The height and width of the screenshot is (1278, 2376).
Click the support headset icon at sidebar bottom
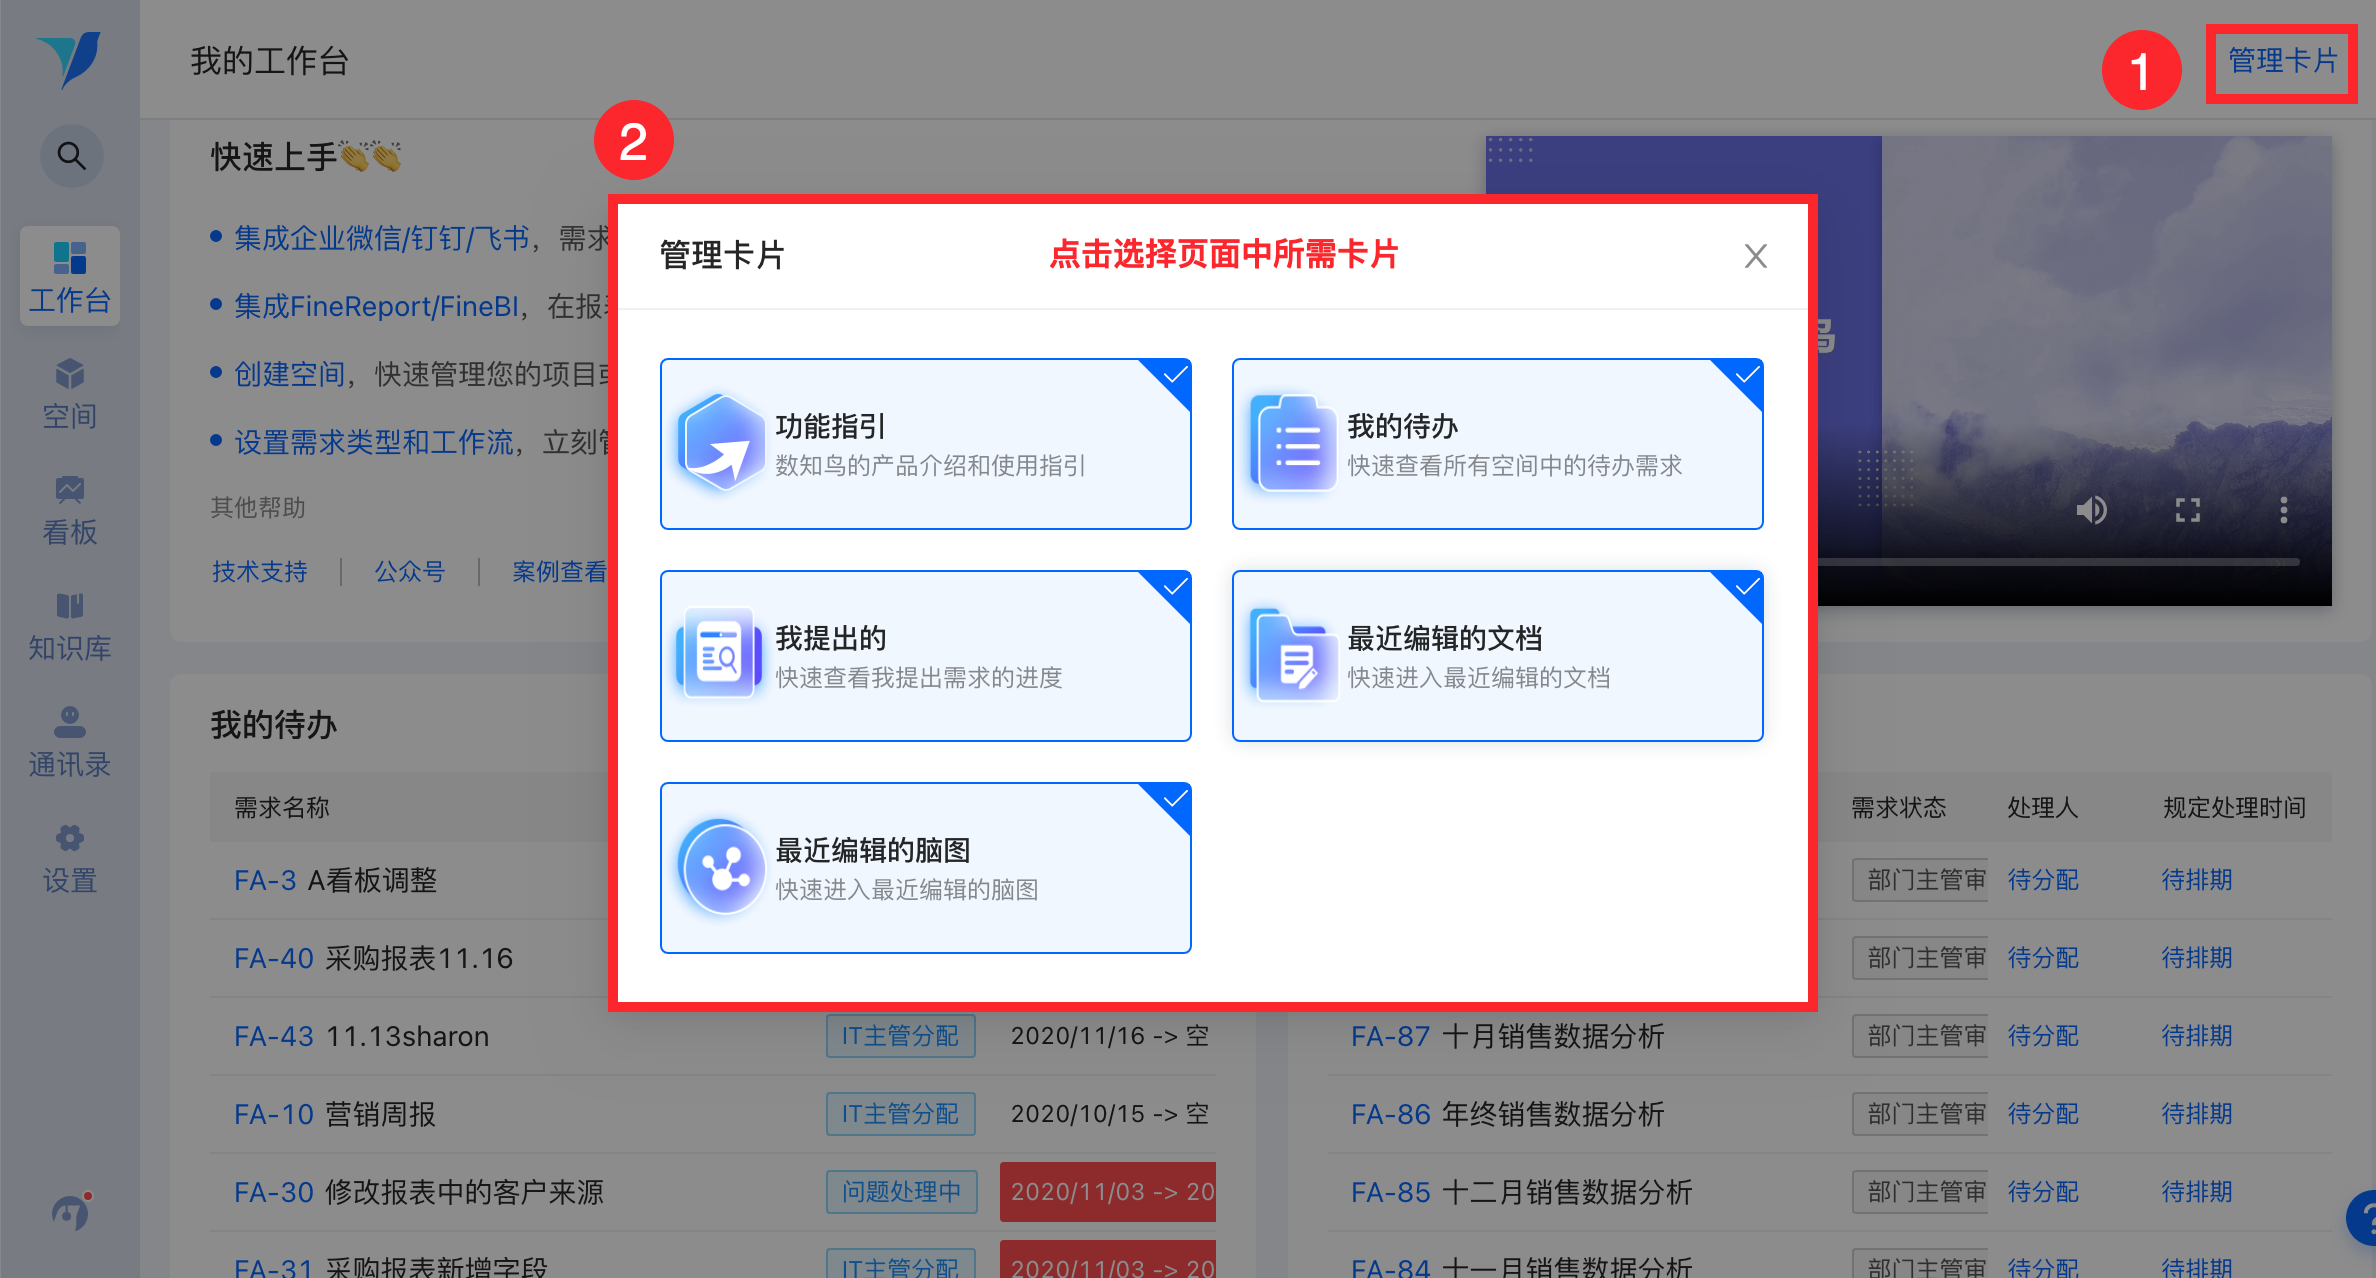point(71,1211)
